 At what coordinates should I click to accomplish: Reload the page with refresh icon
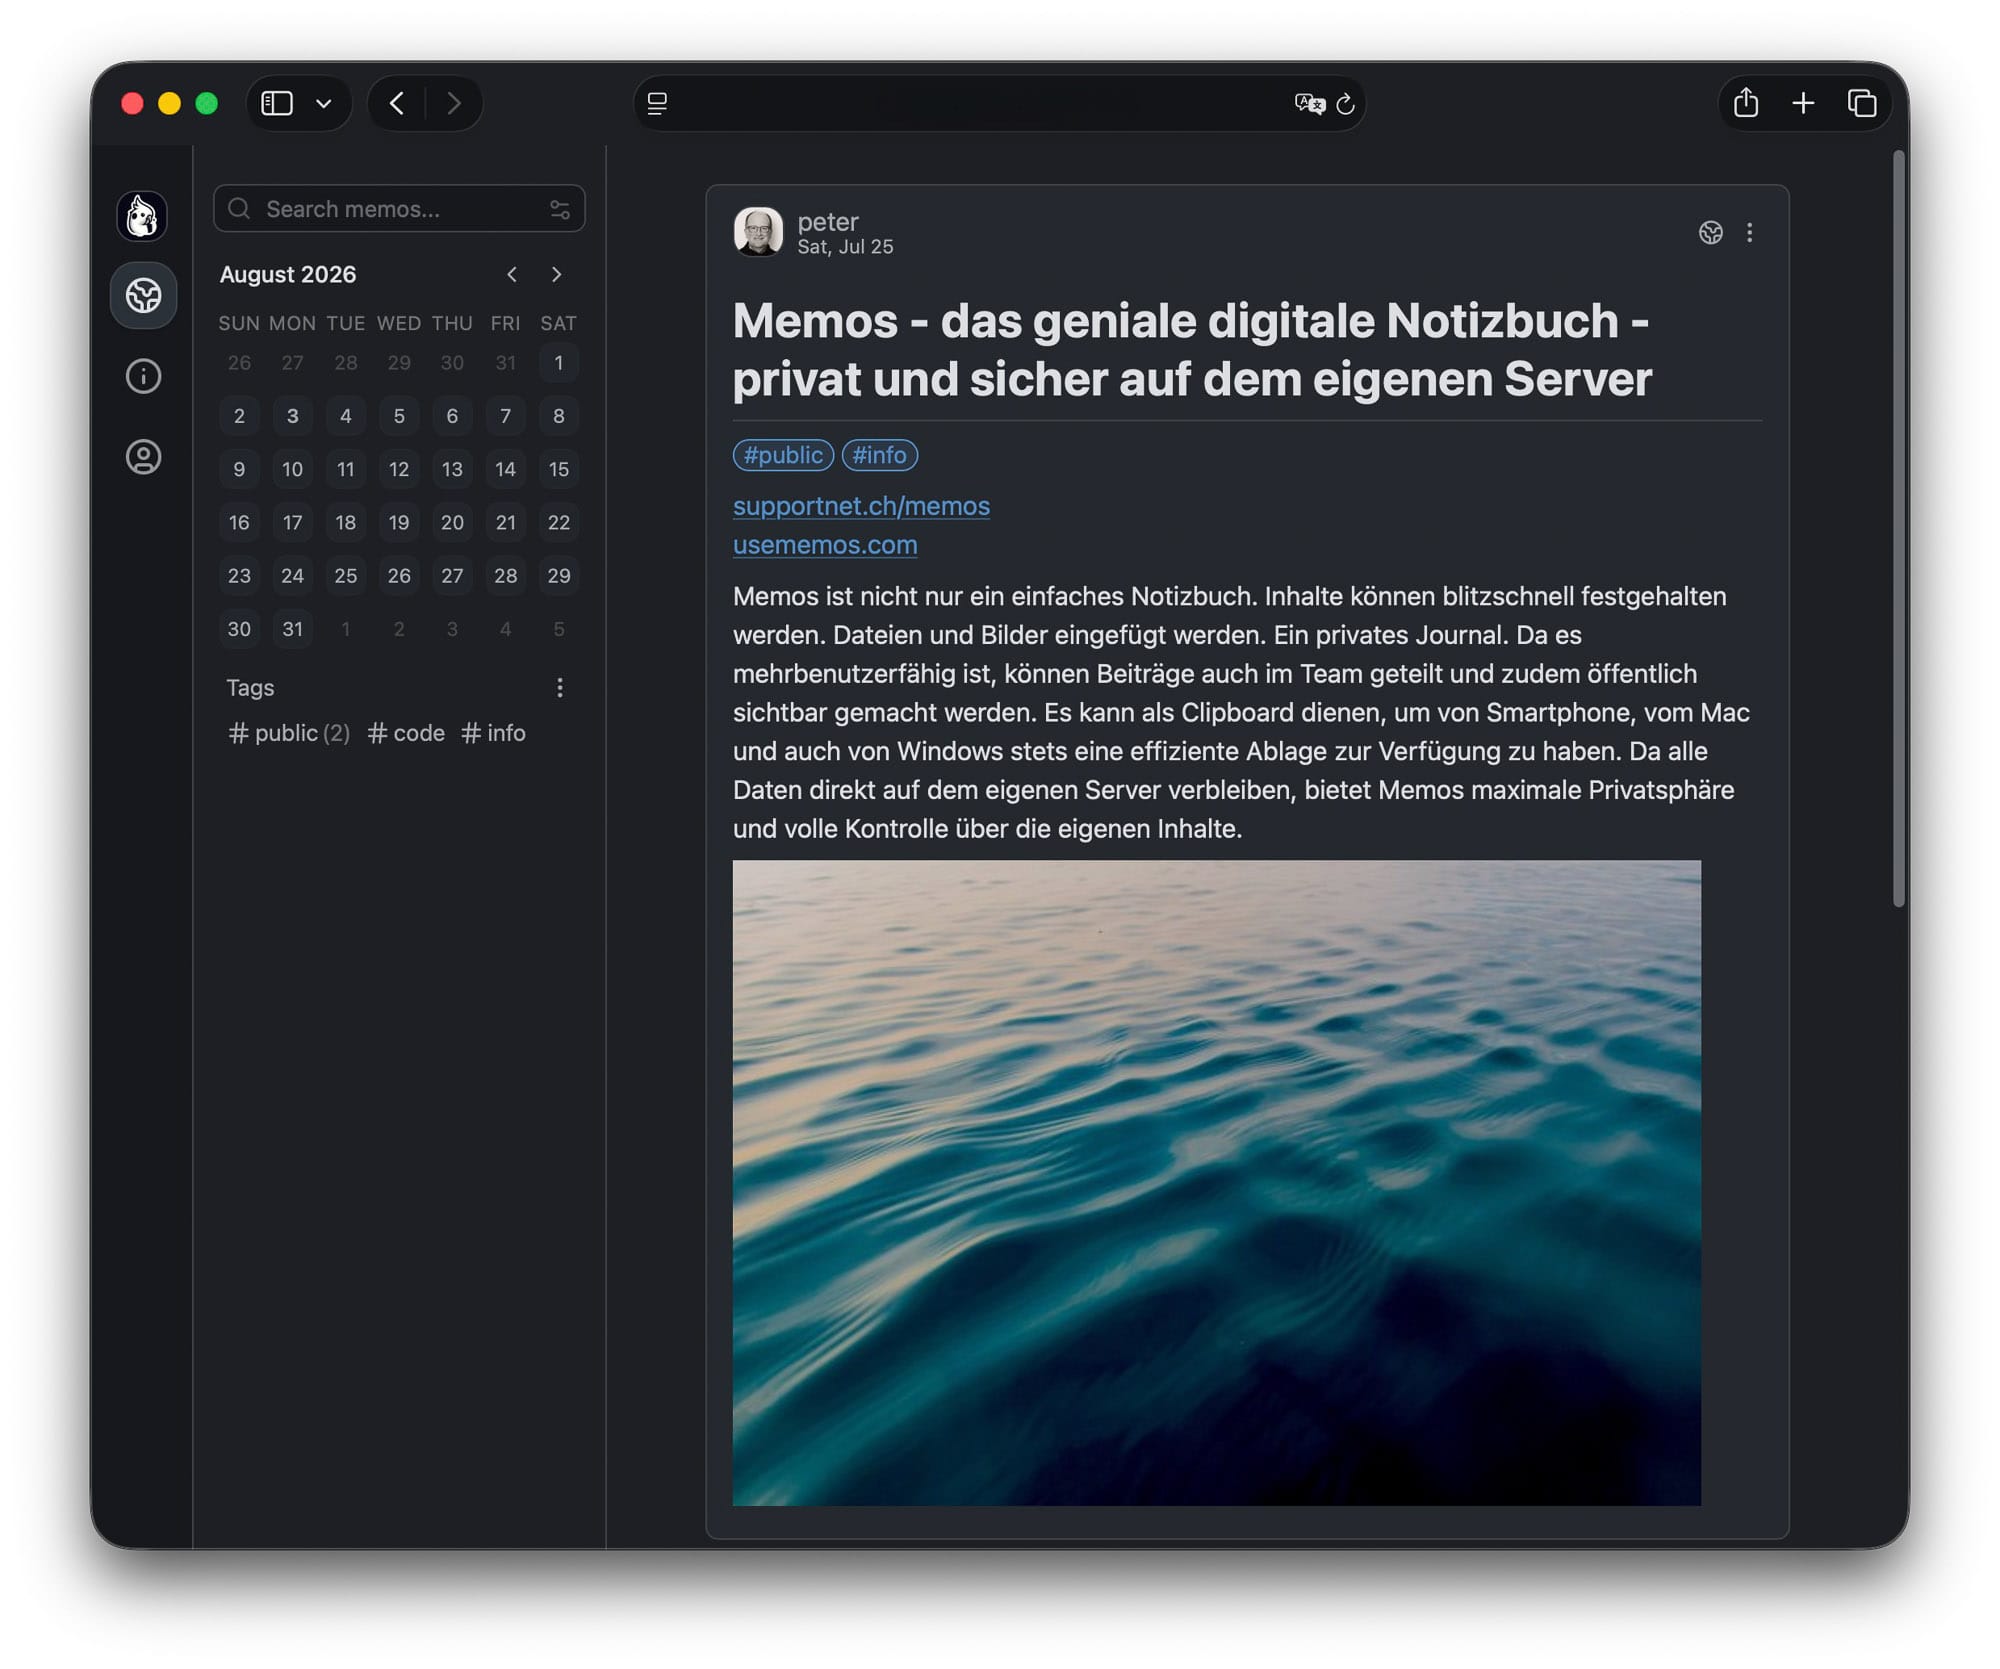pos(1346,103)
